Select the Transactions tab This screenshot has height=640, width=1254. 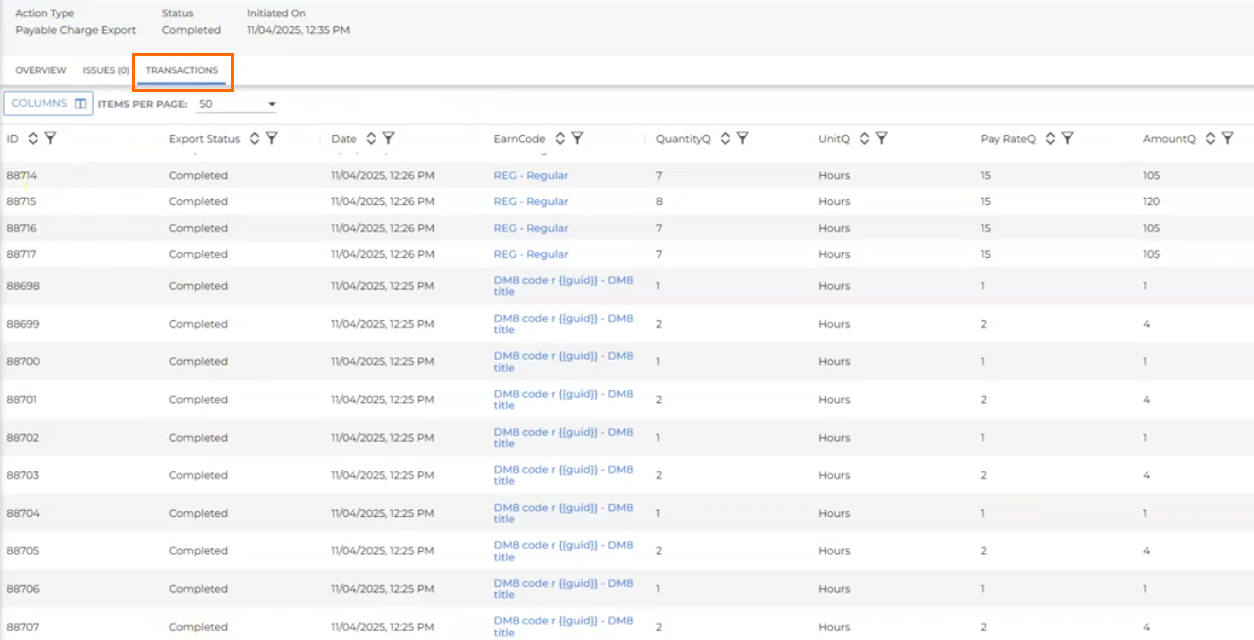[182, 71]
